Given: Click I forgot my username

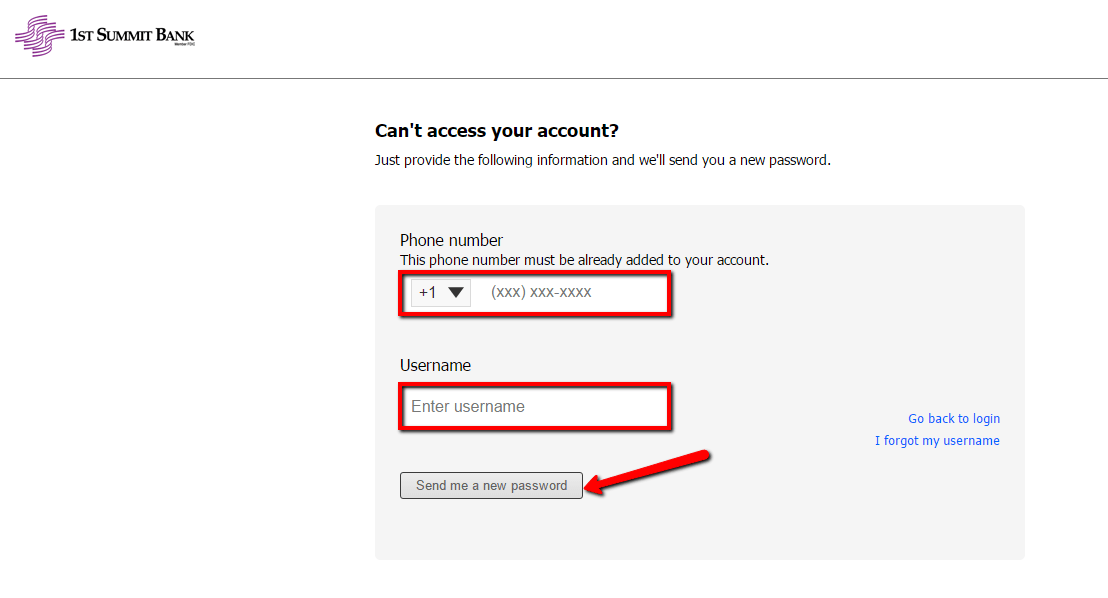Looking at the screenshot, I should coord(937,440).
